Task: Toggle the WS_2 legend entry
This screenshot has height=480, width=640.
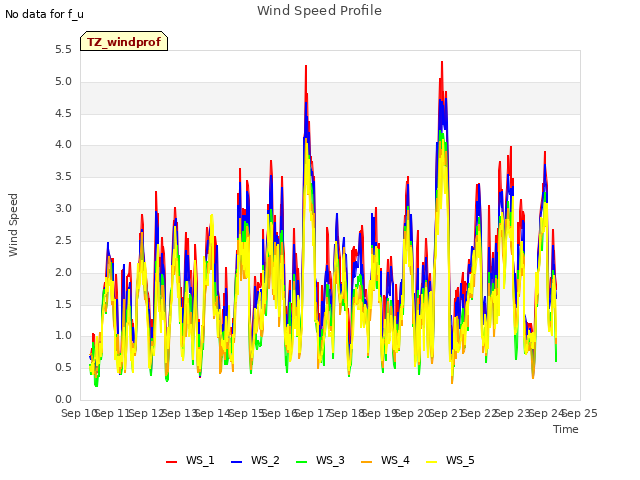Action: pyautogui.click(x=255, y=460)
